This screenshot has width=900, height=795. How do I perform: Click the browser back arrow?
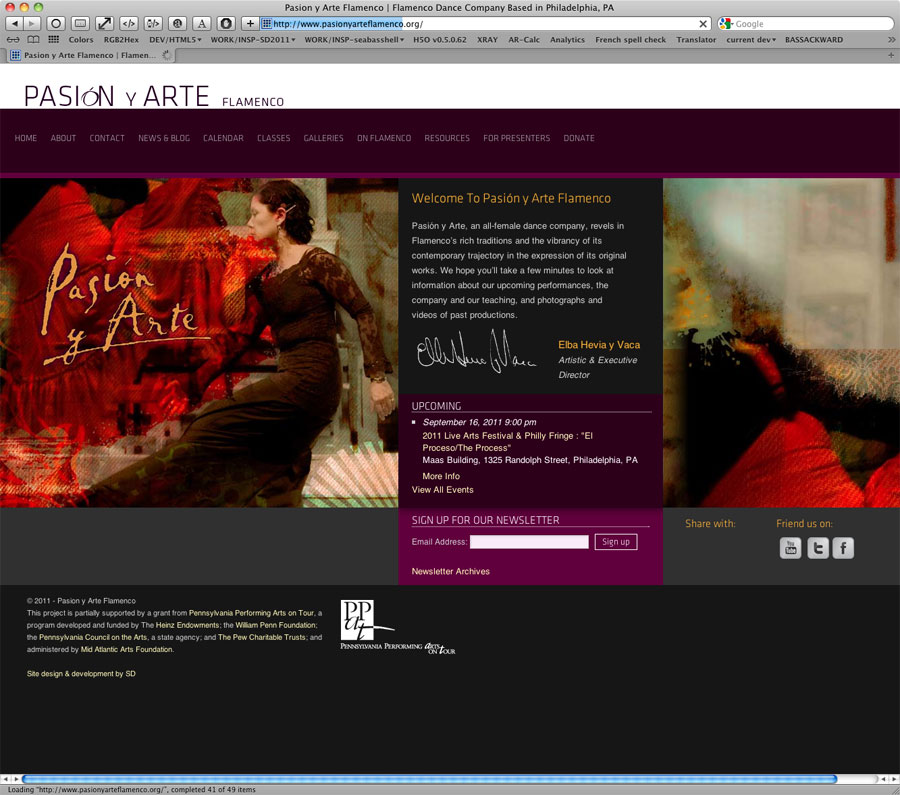tap(15, 23)
